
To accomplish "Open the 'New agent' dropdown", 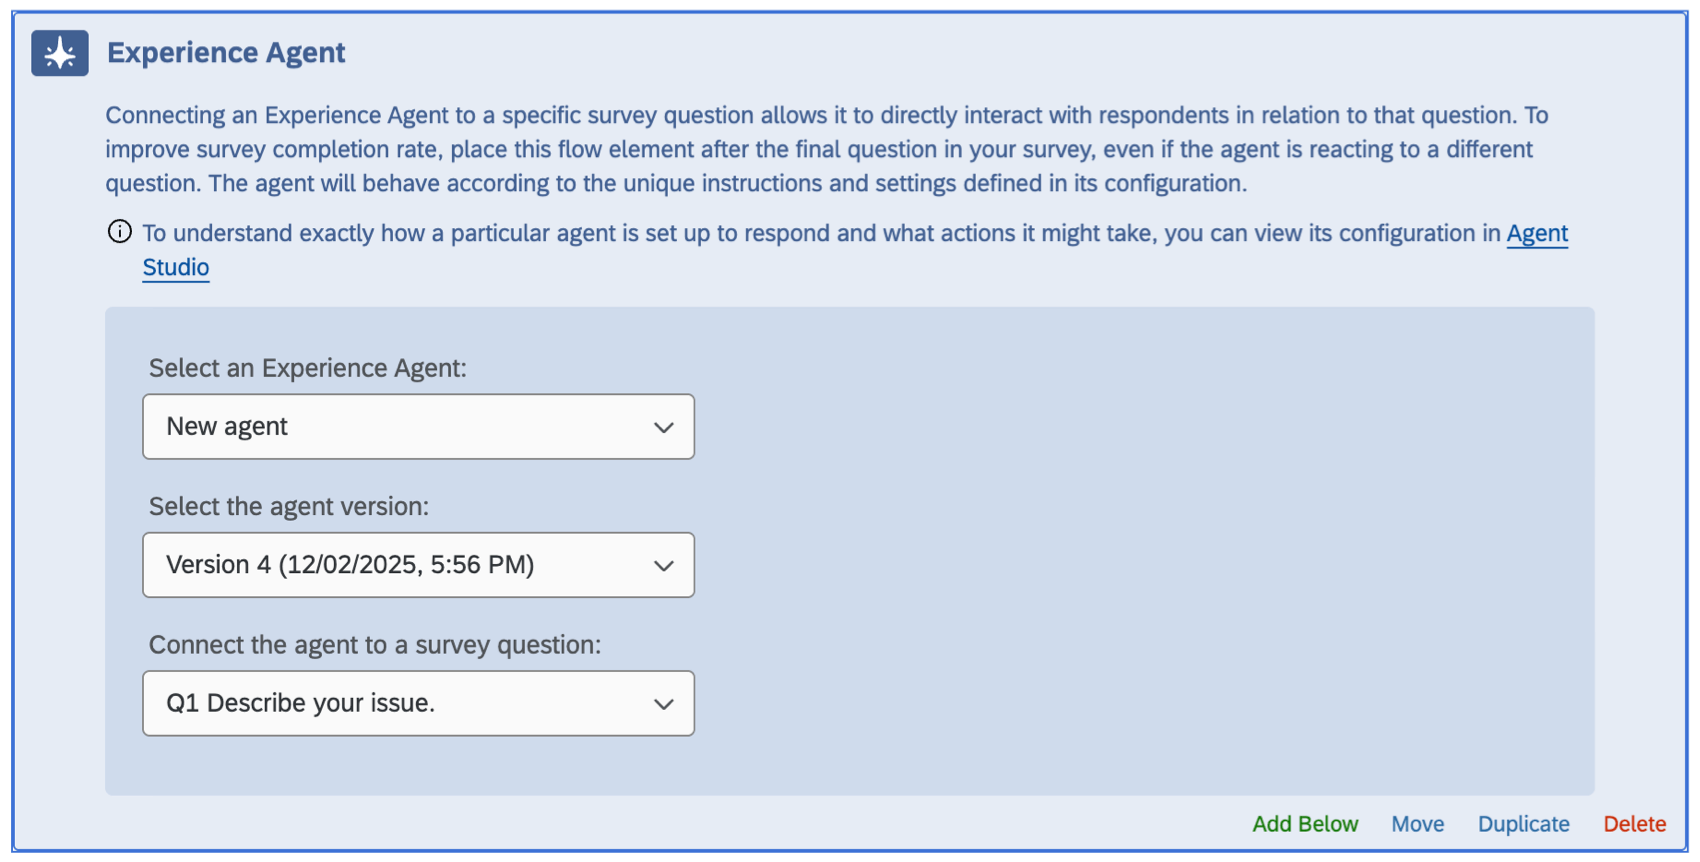I will point(419,426).
